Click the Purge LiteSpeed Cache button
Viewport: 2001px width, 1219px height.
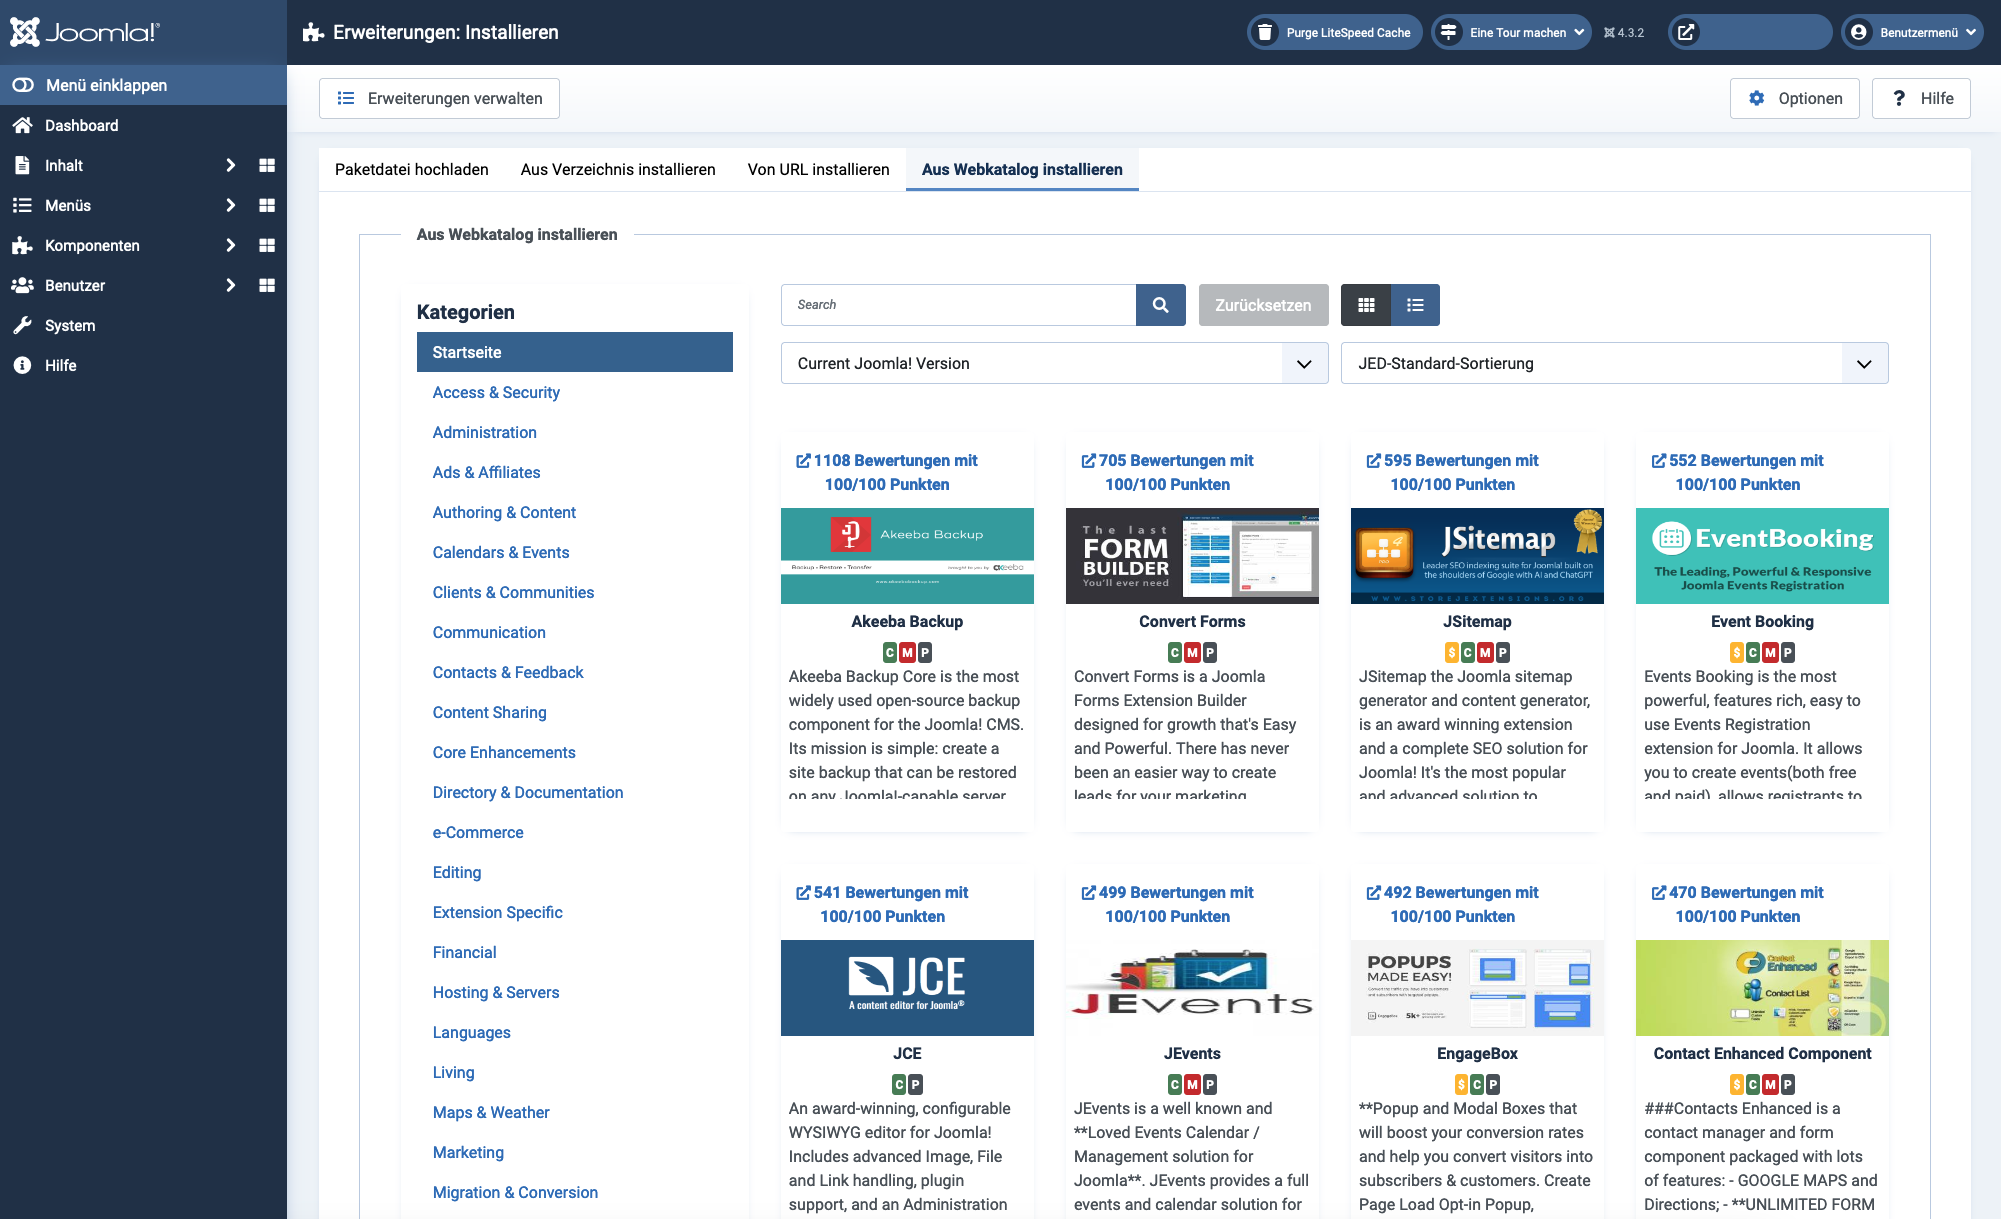(x=1334, y=32)
